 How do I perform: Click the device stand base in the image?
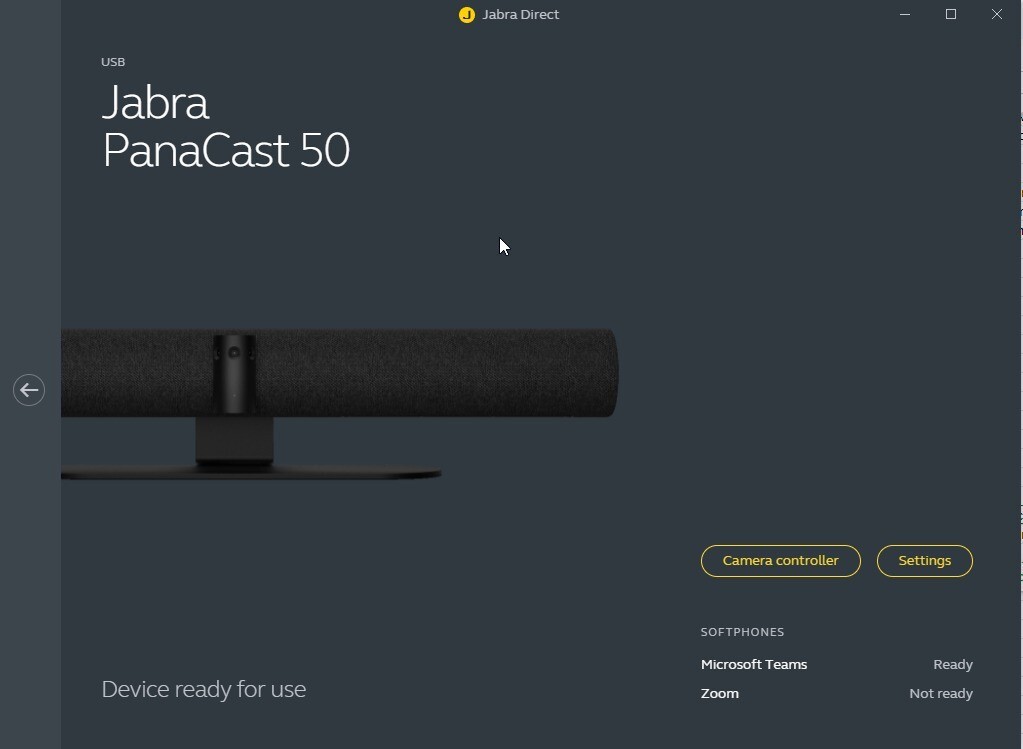(x=251, y=473)
